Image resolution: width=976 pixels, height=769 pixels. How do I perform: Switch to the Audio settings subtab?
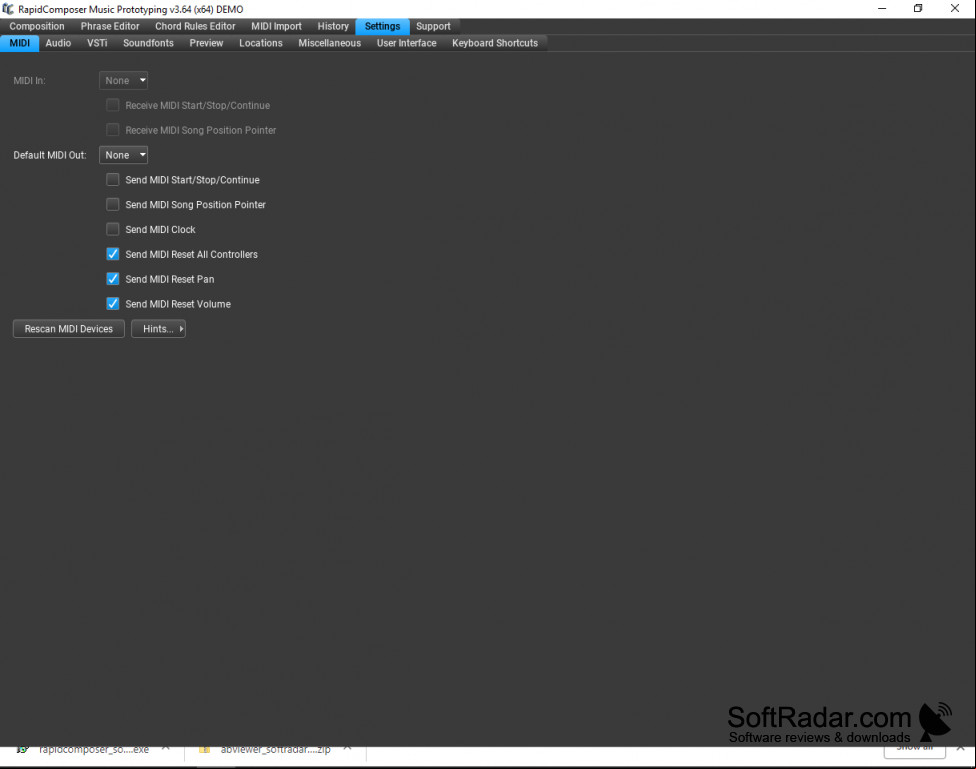[x=58, y=43]
